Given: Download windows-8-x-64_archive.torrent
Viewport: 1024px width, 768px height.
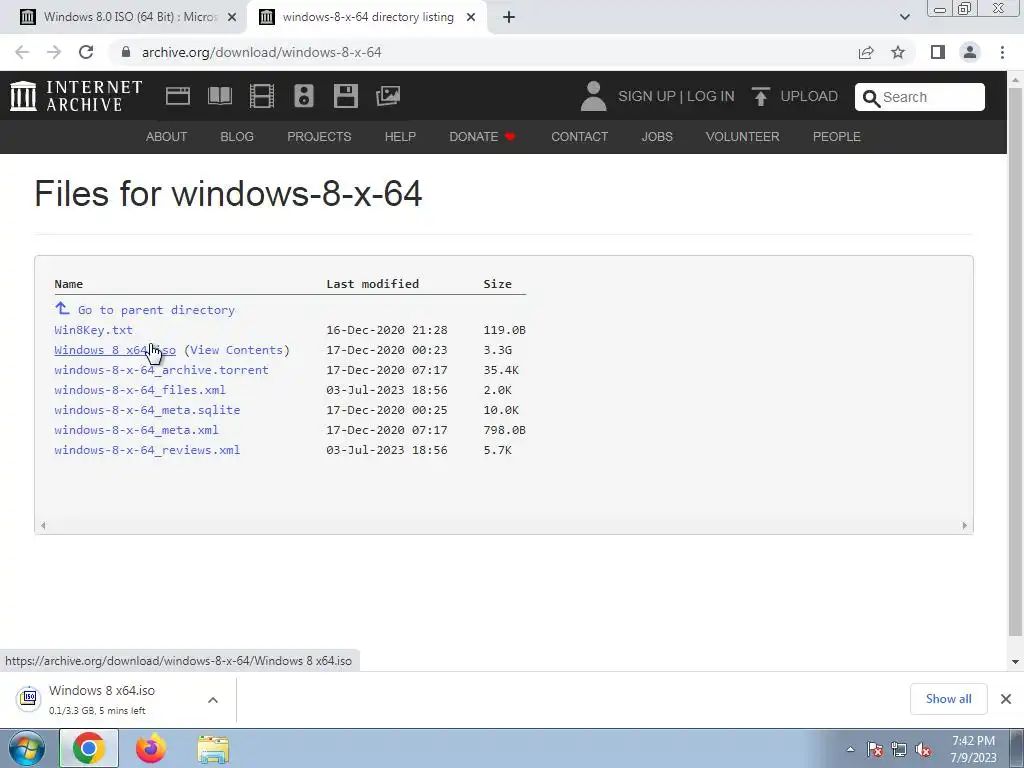Looking at the screenshot, I should pyautogui.click(x=161, y=370).
